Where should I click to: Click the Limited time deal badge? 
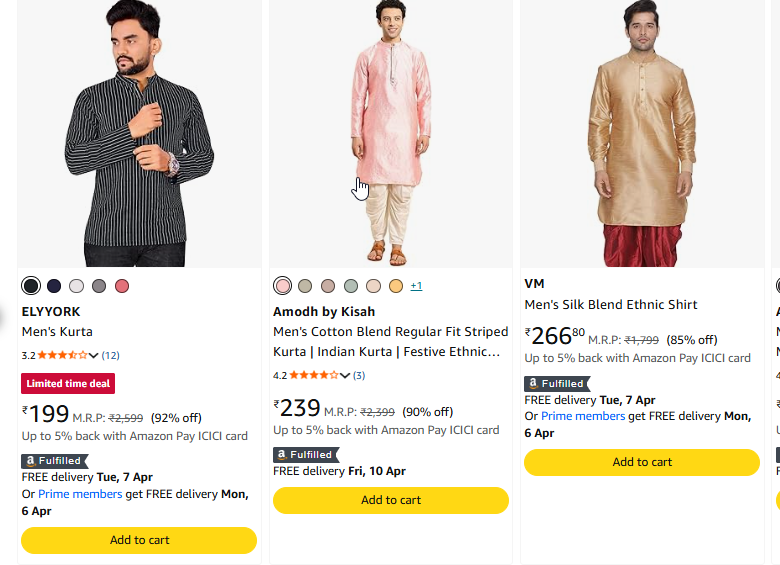click(x=68, y=383)
